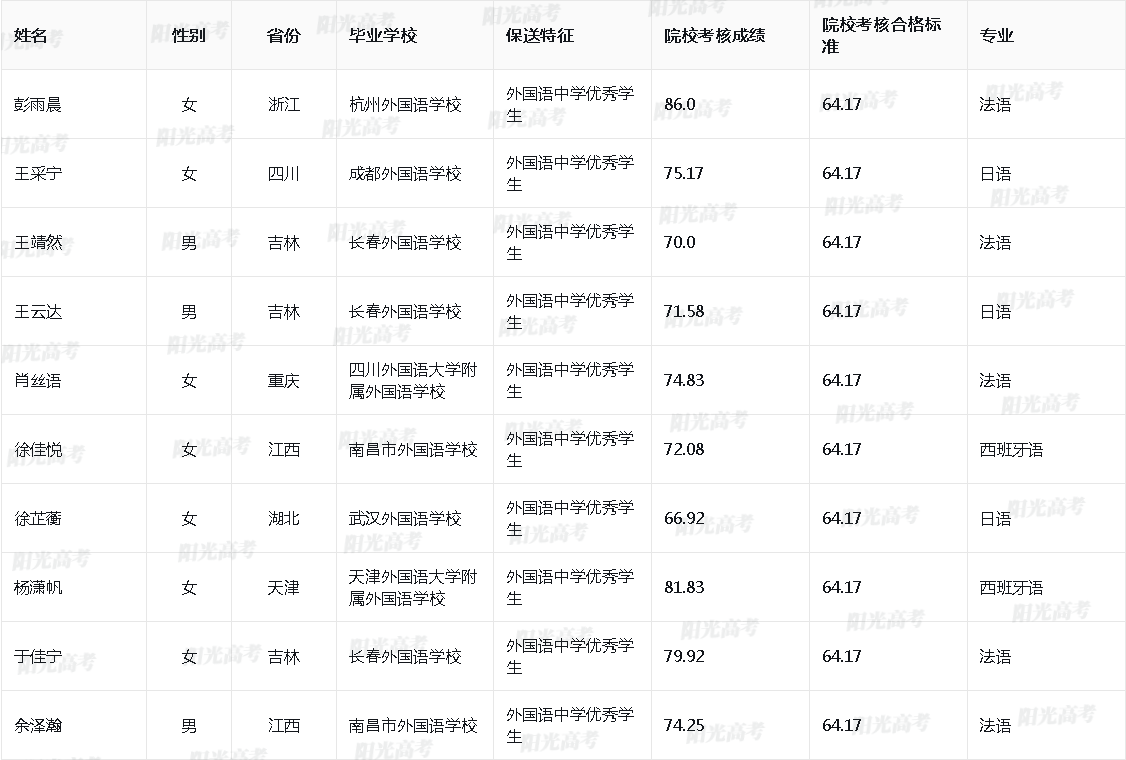Select the name 肖丝语
This screenshot has width=1126, height=760.
38,380
